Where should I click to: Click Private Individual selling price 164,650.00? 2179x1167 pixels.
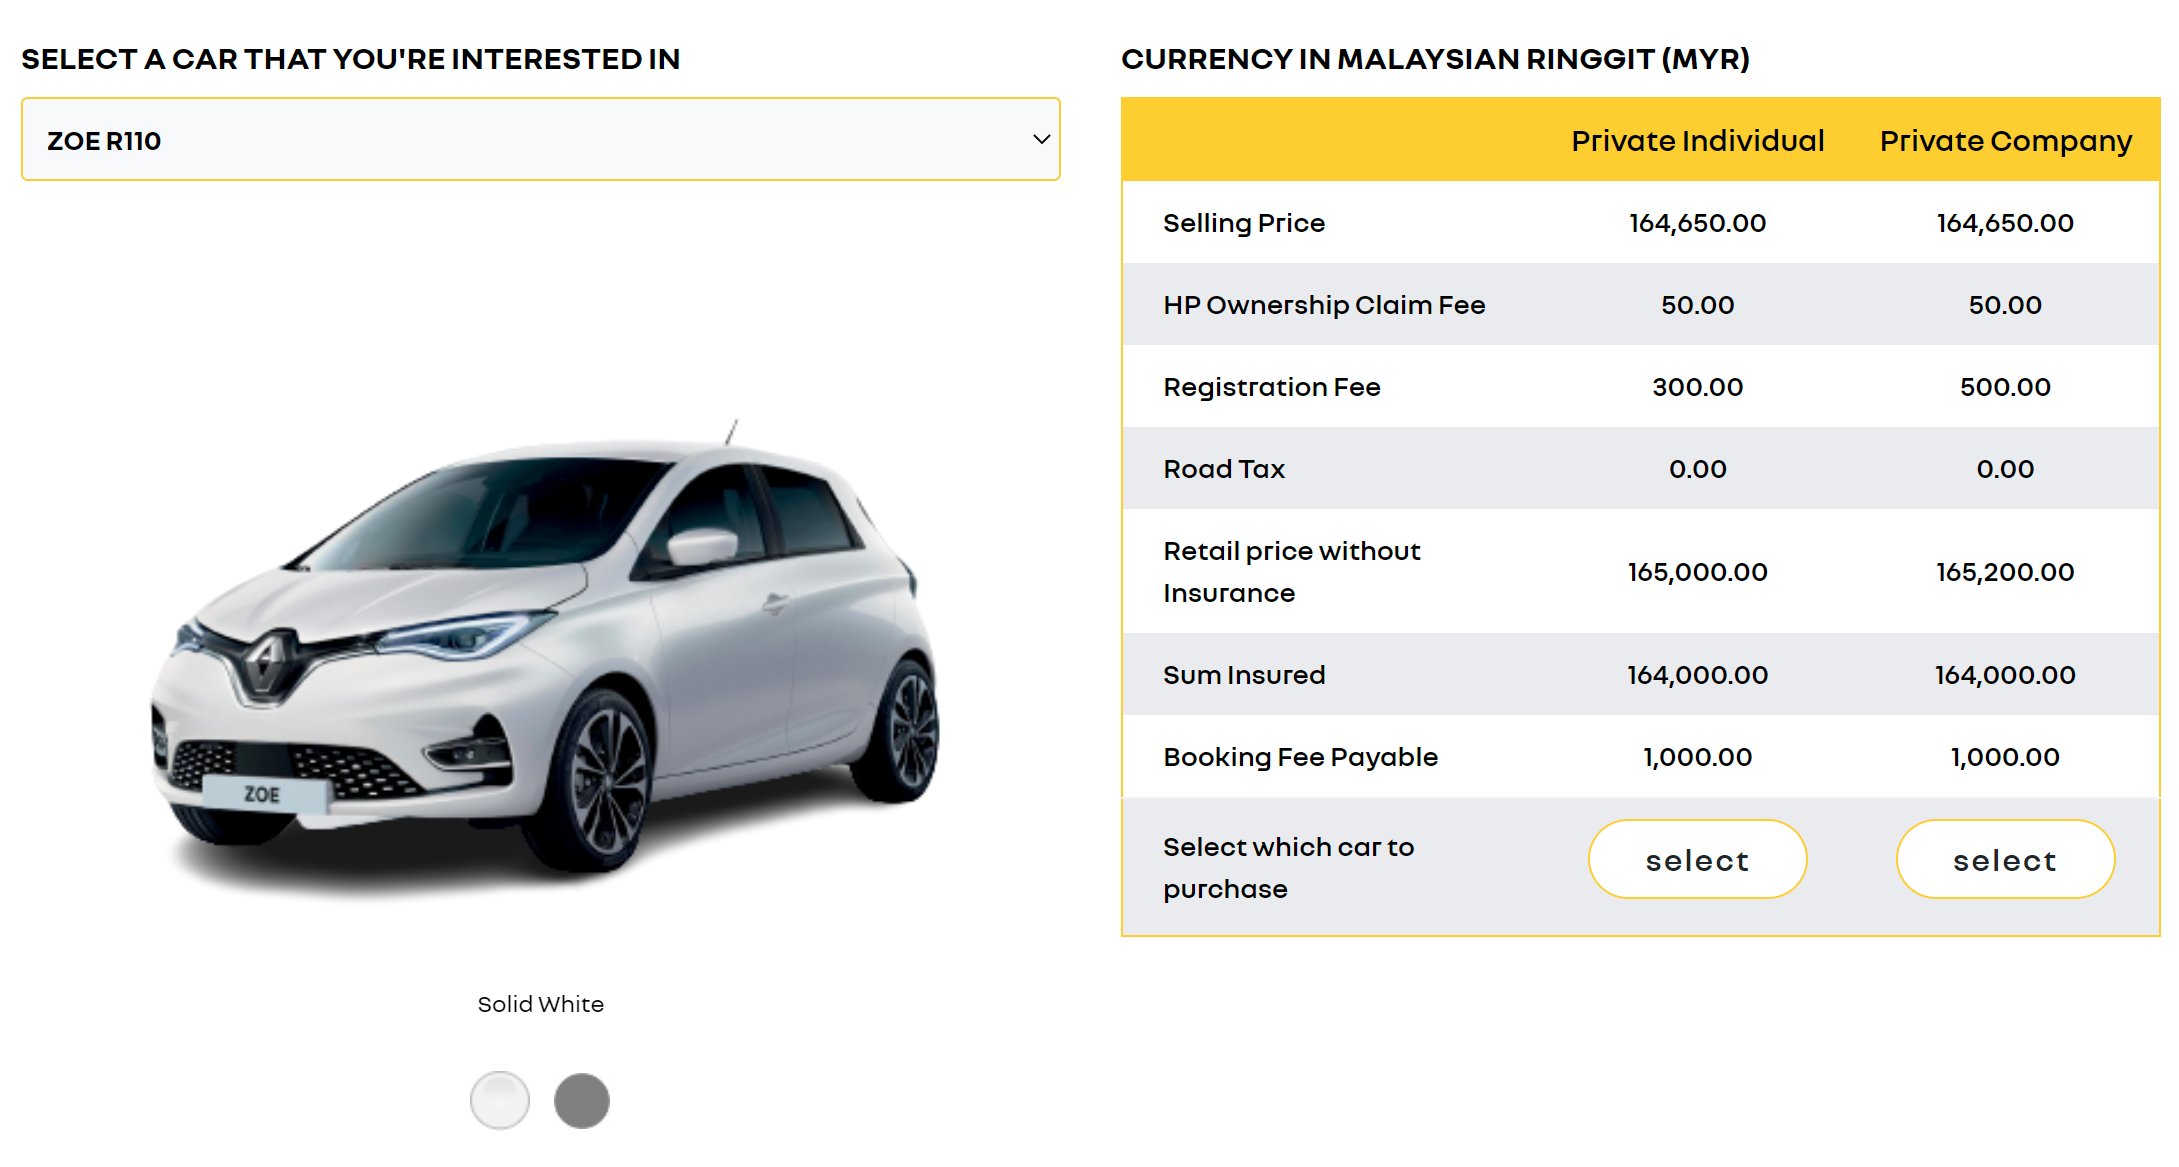[x=1697, y=223]
